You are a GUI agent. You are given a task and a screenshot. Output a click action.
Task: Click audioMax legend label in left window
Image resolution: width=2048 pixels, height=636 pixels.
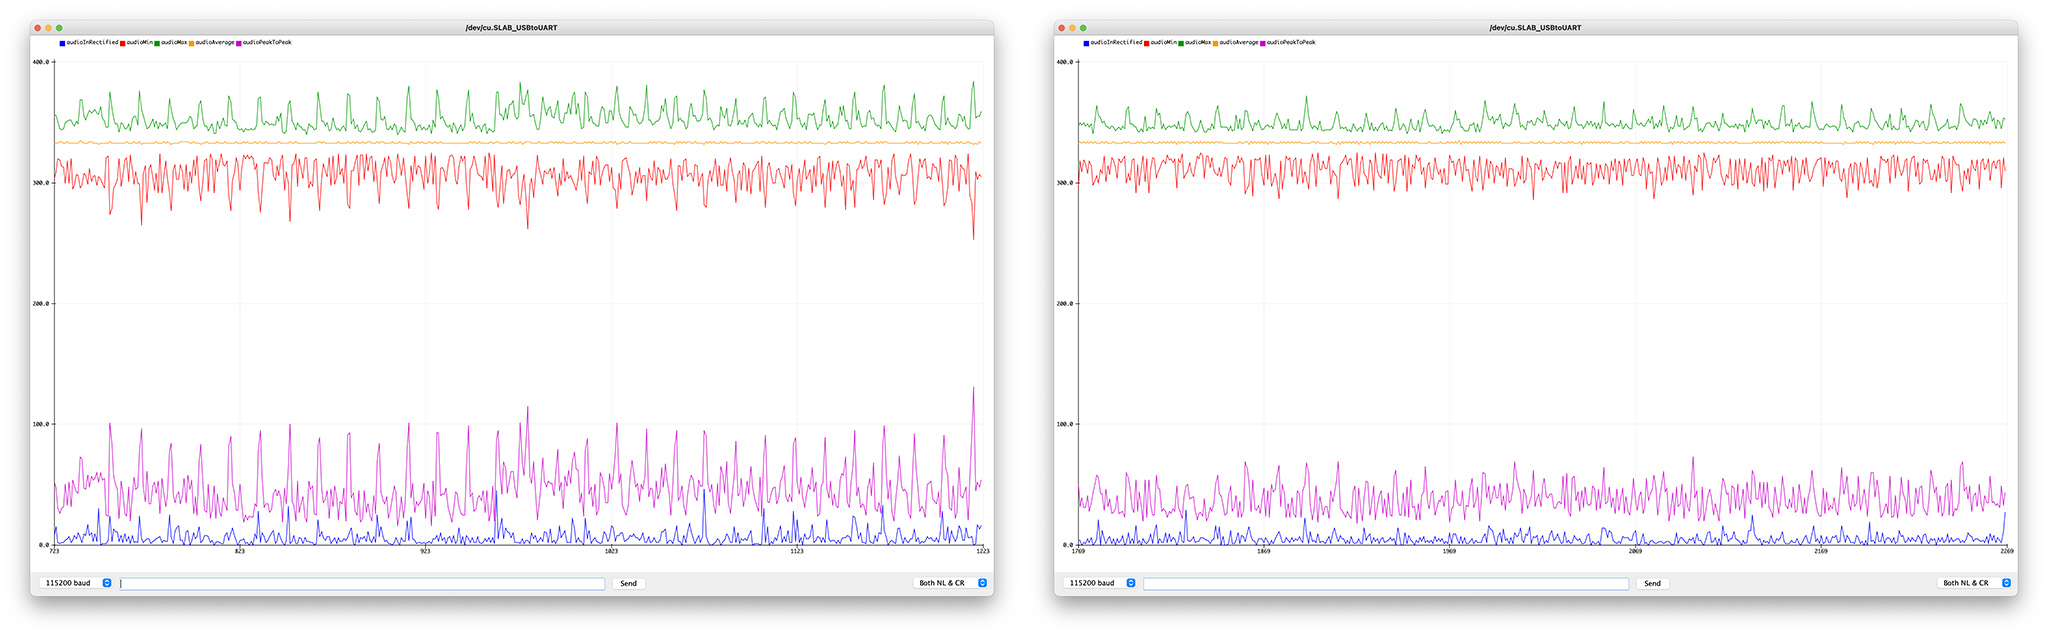coord(174,43)
